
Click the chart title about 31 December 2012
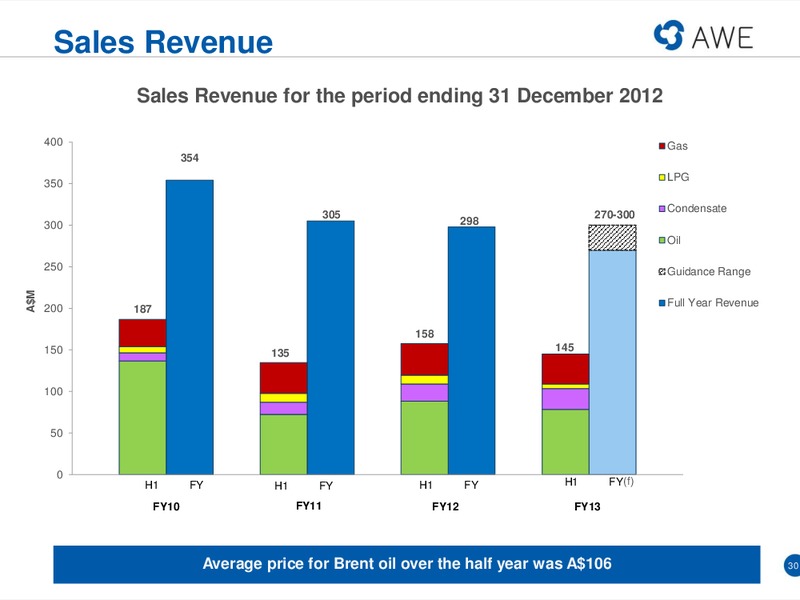pos(399,95)
